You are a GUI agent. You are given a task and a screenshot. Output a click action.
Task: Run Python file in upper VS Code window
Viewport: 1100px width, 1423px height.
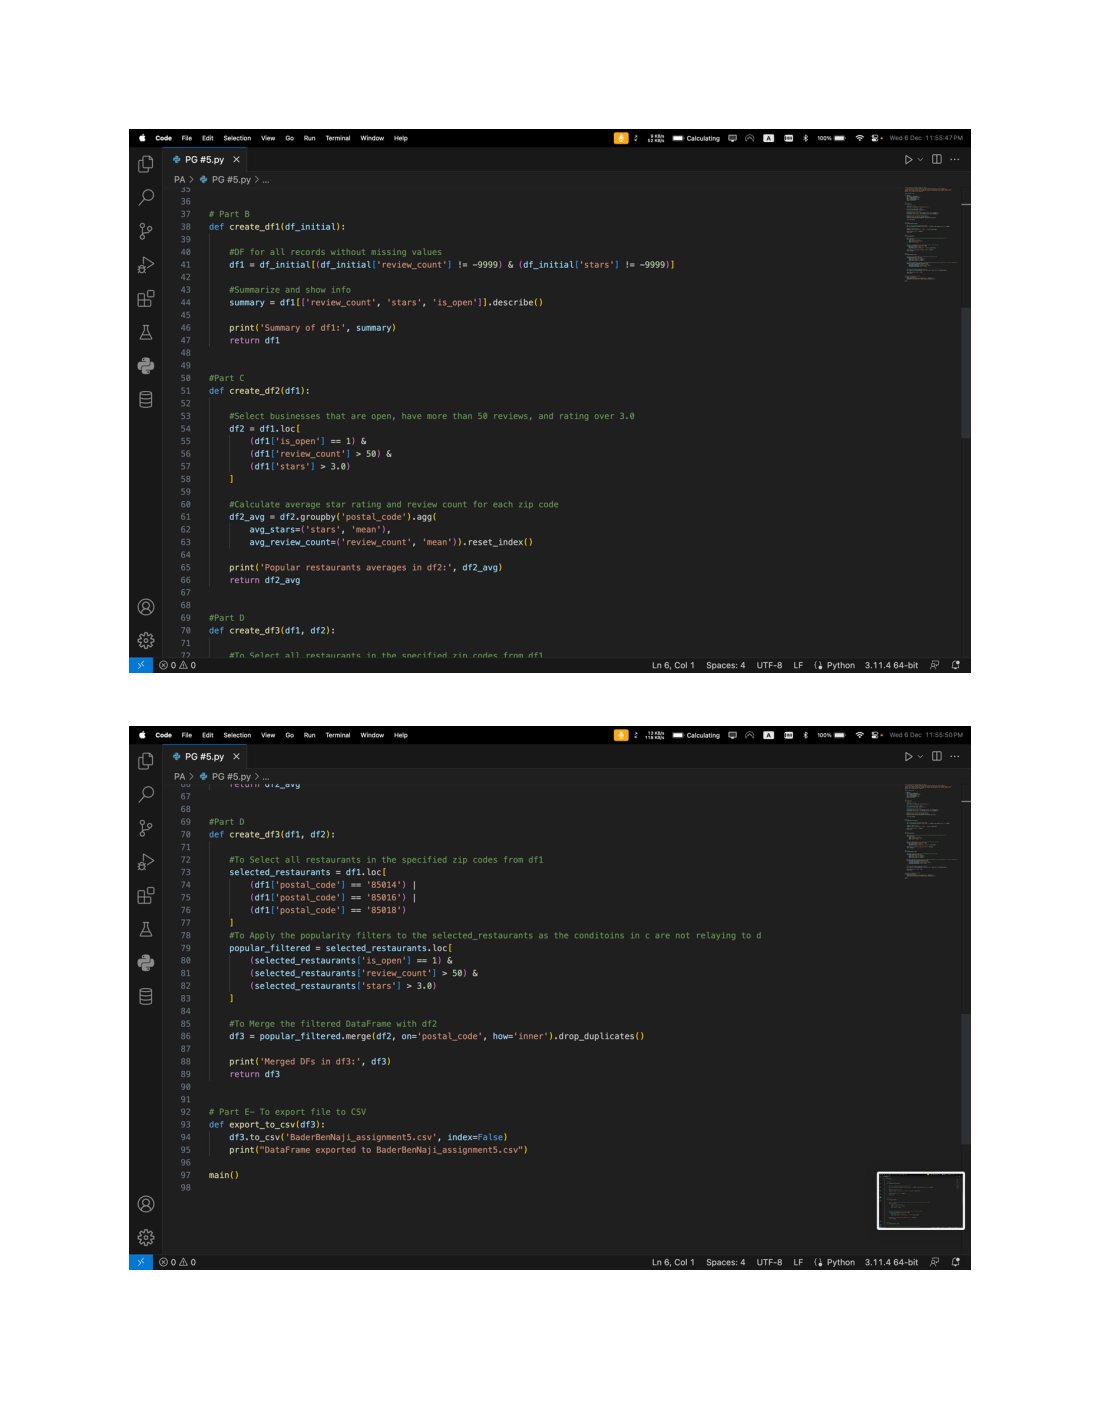[x=908, y=159]
